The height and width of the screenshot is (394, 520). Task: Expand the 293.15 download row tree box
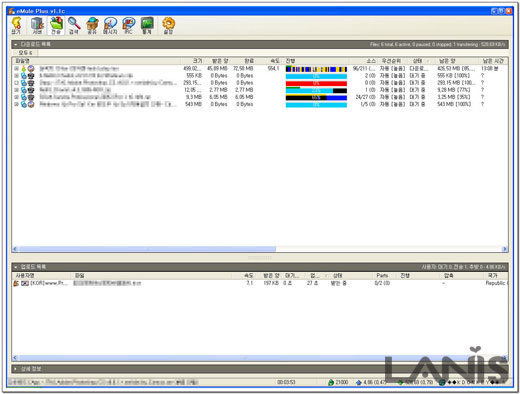click(x=16, y=83)
